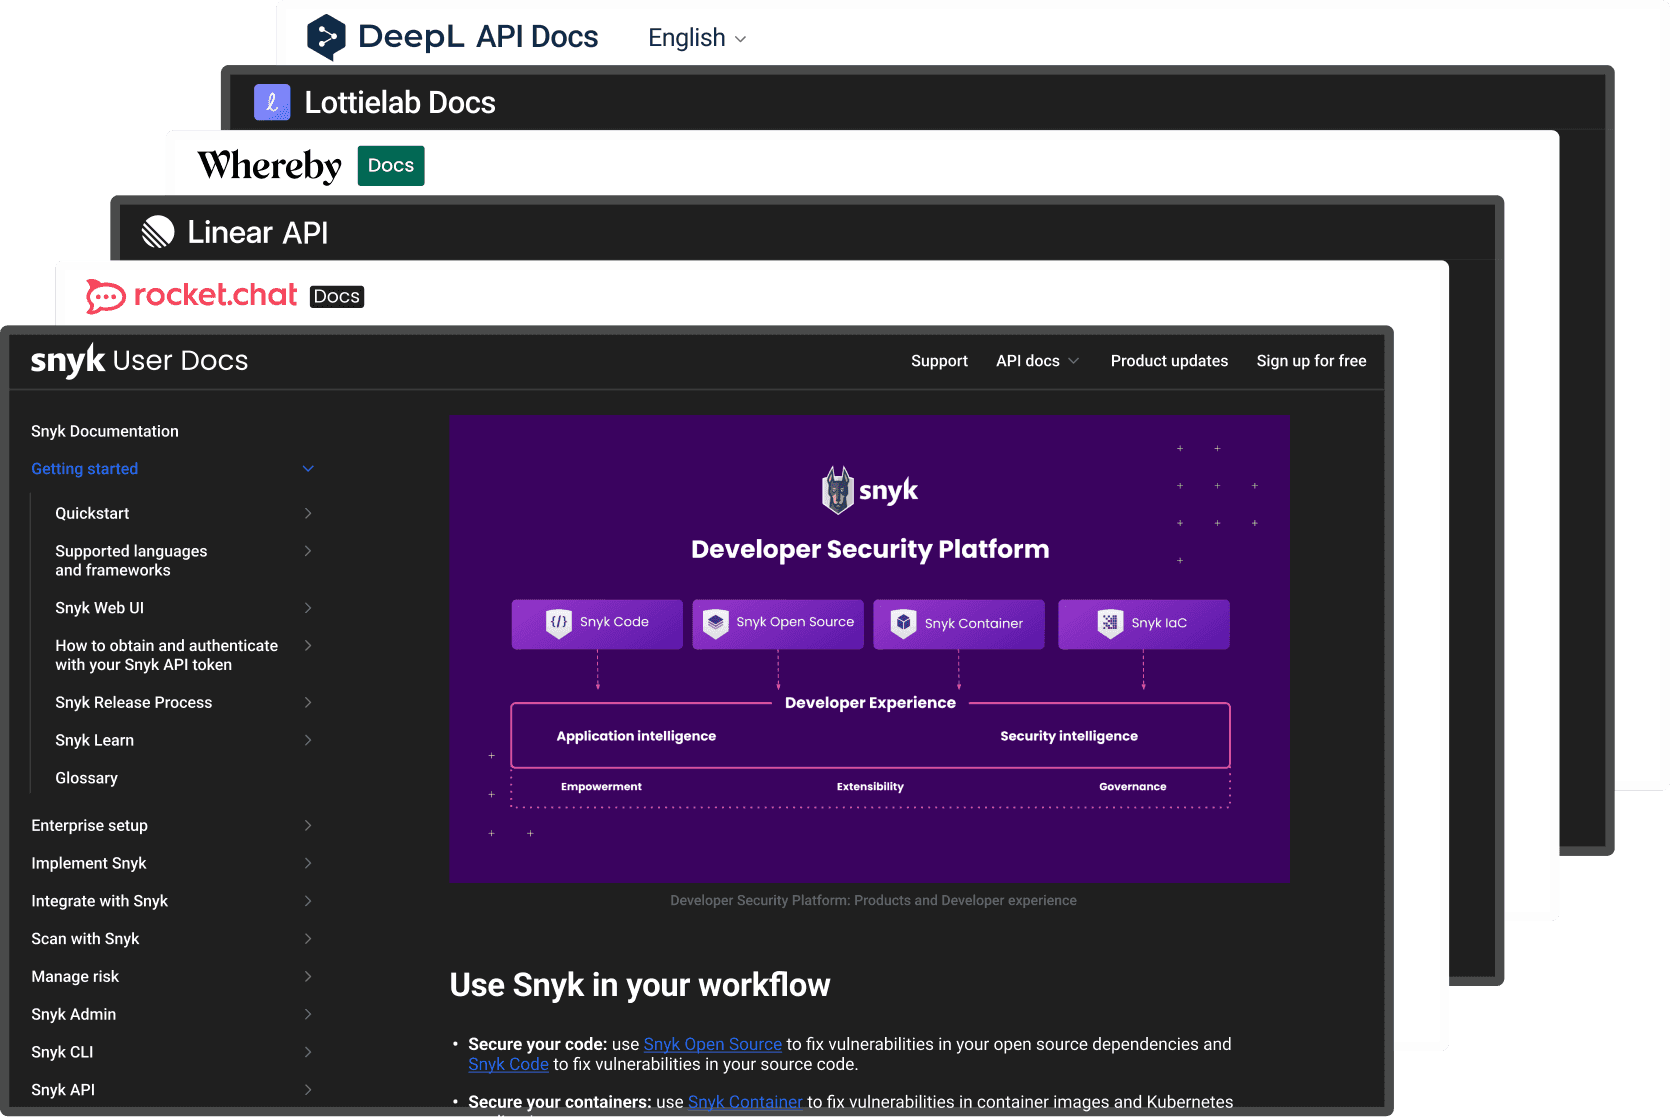Click the Application intelligence label
The image size is (1670, 1117).
pyautogui.click(x=636, y=736)
